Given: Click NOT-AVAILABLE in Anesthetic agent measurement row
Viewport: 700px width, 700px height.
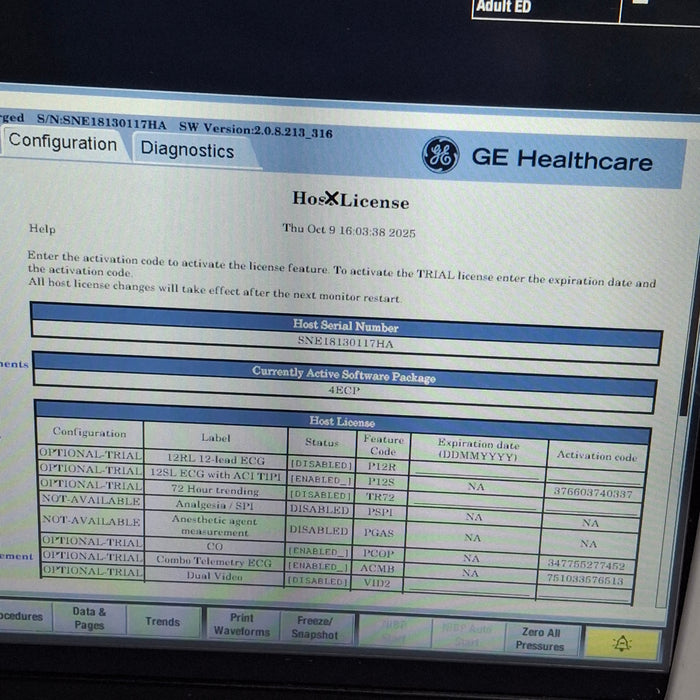Looking at the screenshot, I should pyautogui.click(x=91, y=521).
